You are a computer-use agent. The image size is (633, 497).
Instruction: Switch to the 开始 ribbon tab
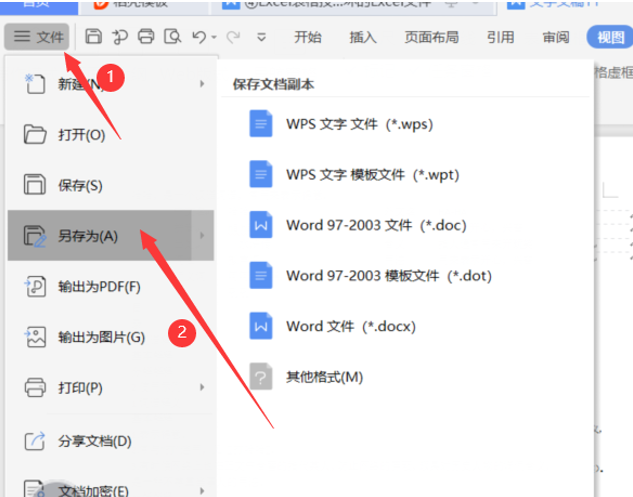(308, 37)
